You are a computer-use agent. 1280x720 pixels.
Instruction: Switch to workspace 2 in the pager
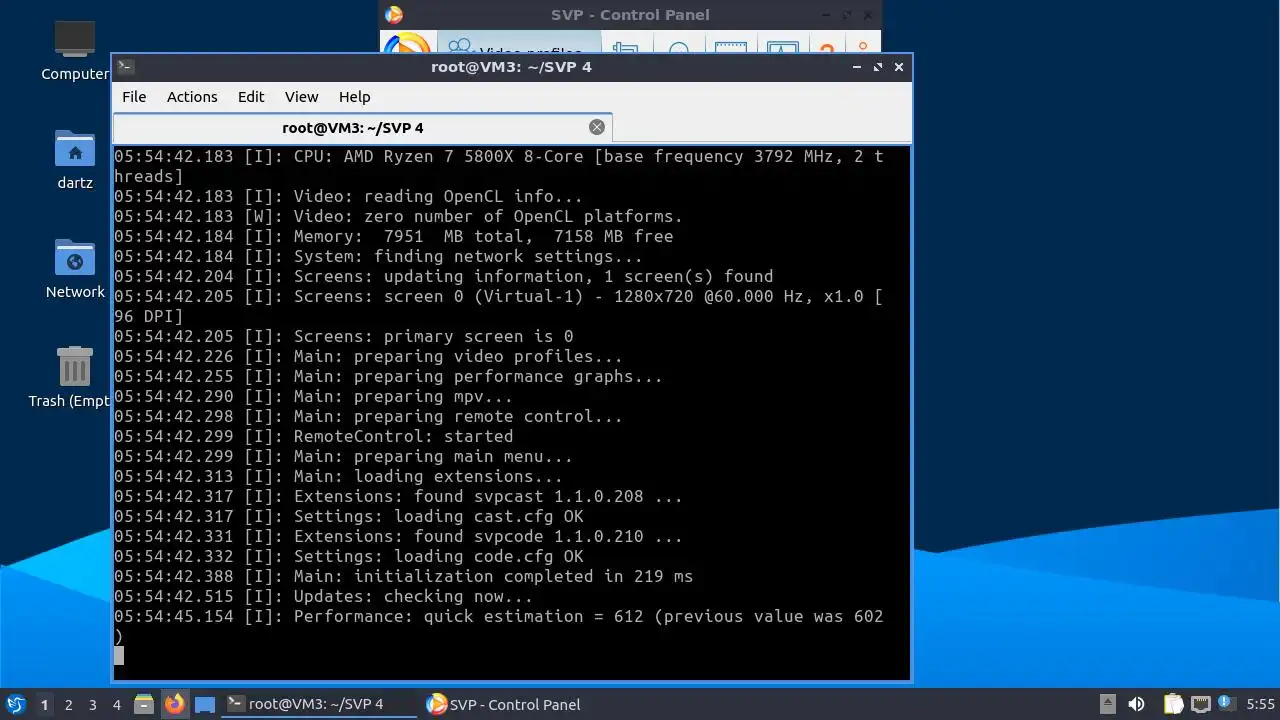pyautogui.click(x=68, y=705)
